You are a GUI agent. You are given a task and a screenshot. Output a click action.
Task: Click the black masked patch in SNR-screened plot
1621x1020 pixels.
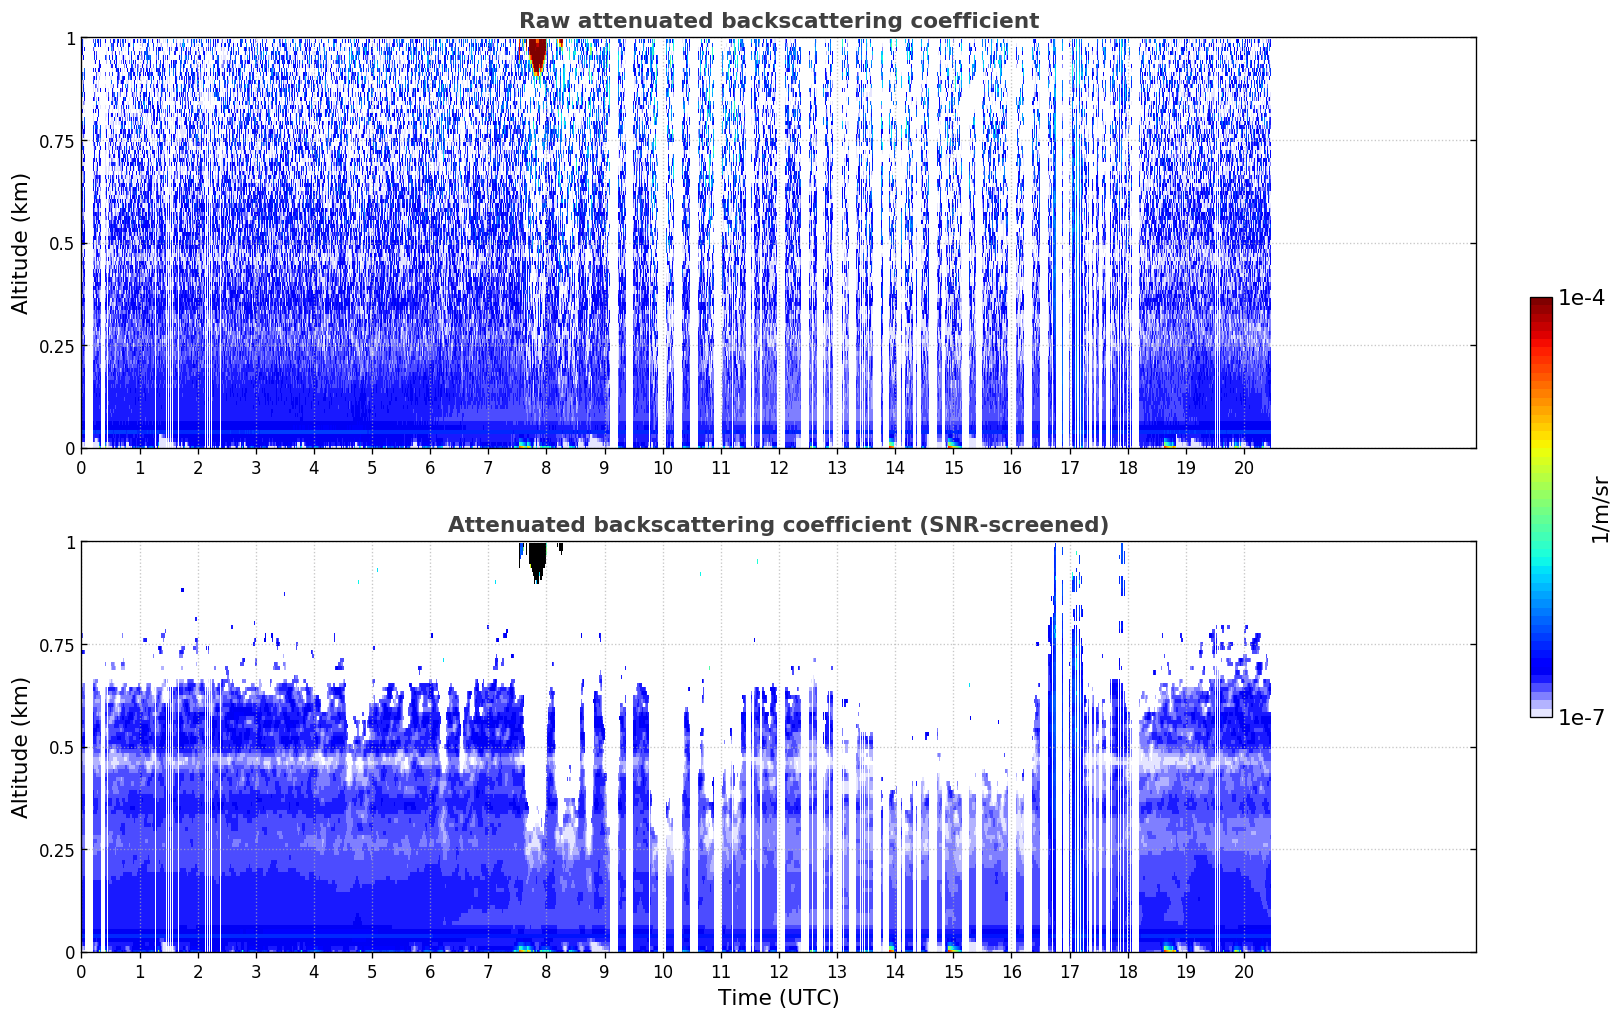(537, 558)
